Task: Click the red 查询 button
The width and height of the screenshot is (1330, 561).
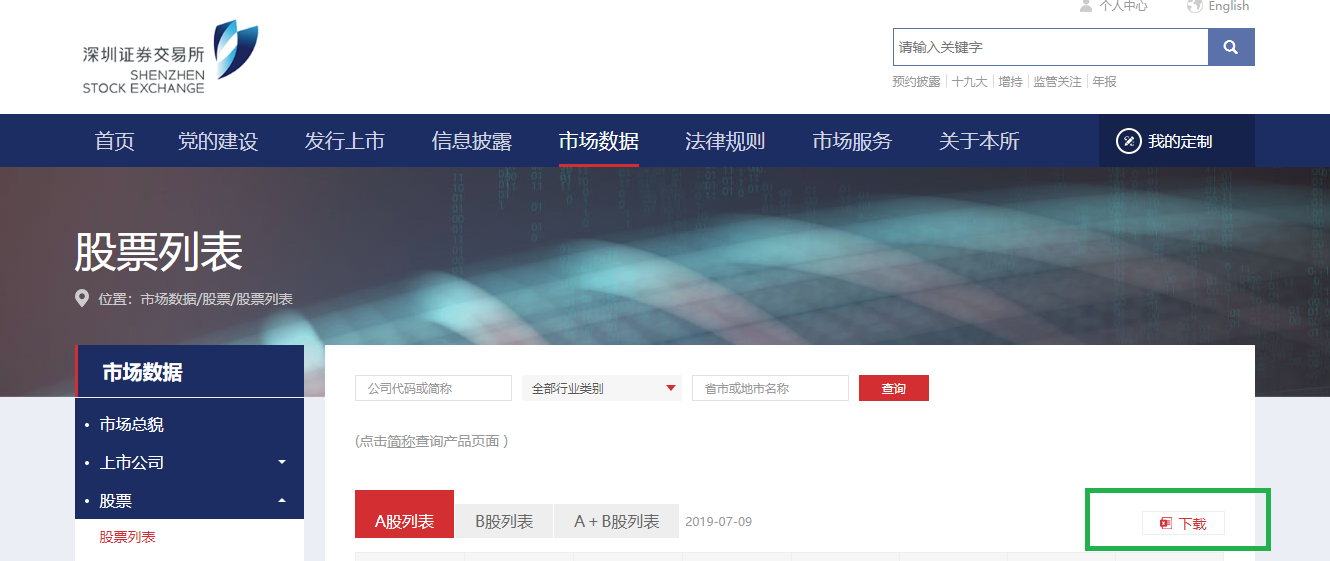Action: click(x=894, y=388)
